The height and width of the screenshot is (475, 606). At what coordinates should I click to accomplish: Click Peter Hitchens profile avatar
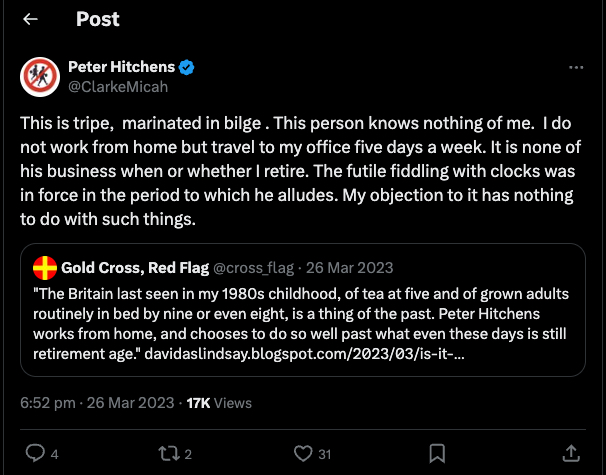pos(39,77)
